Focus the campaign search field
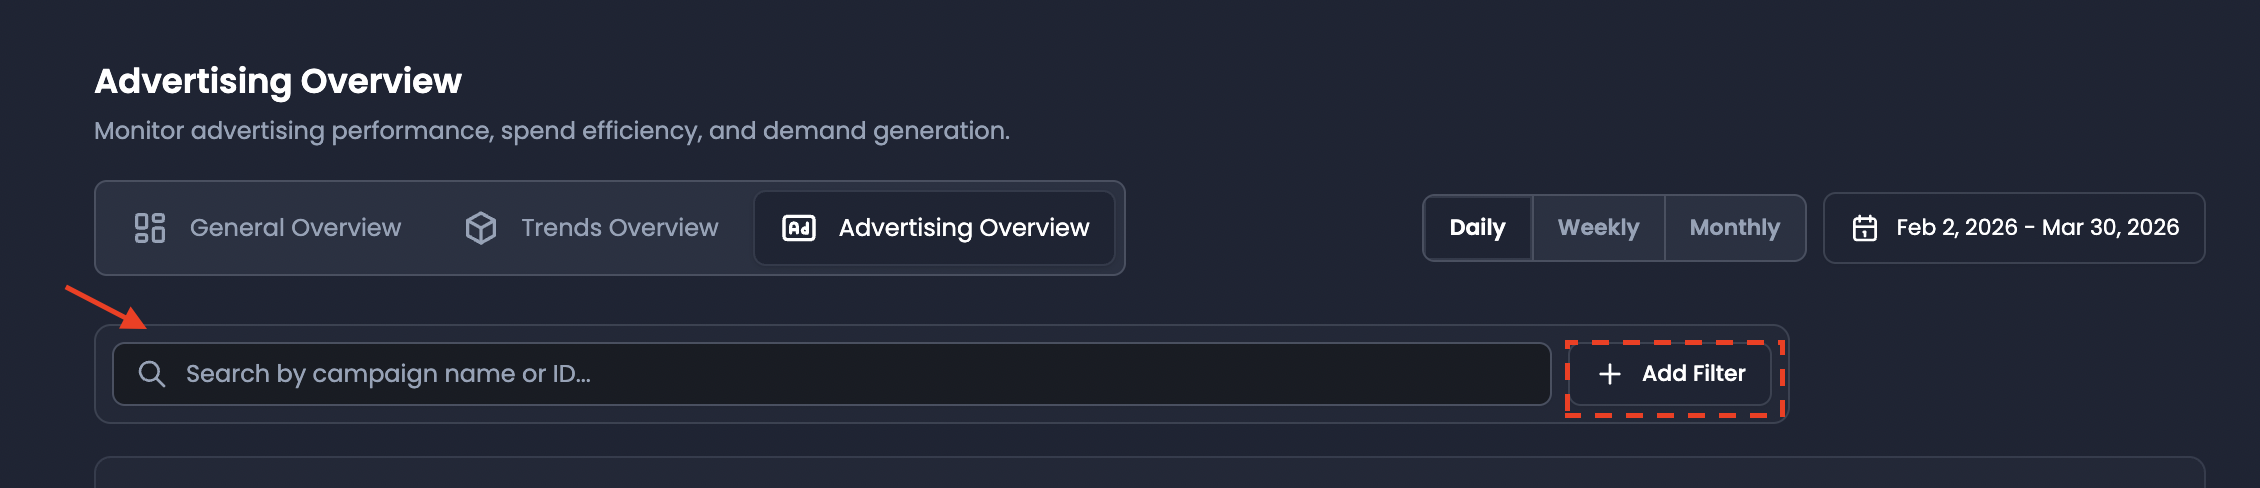Viewport: 2260px width, 488px height. coord(832,374)
